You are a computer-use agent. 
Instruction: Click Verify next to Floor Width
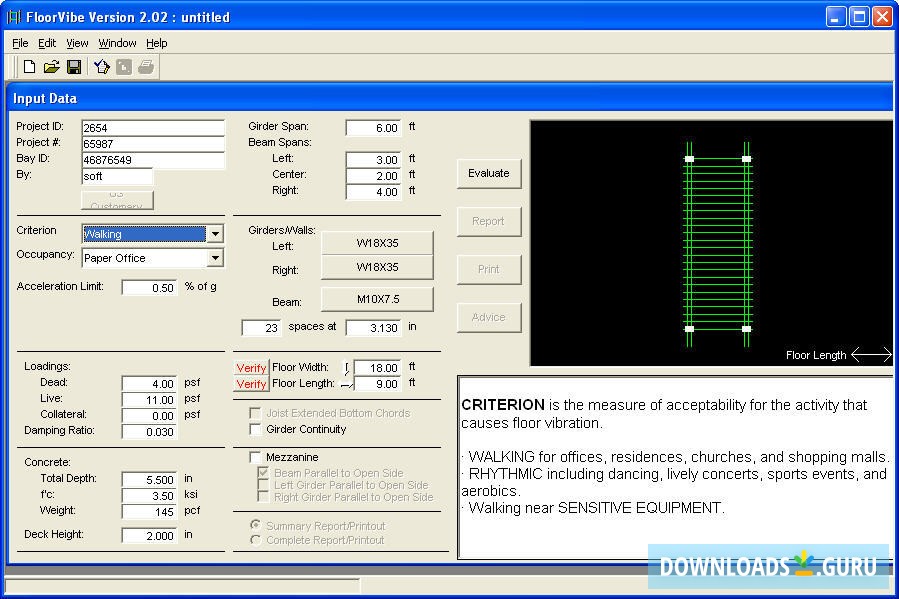tap(251, 368)
